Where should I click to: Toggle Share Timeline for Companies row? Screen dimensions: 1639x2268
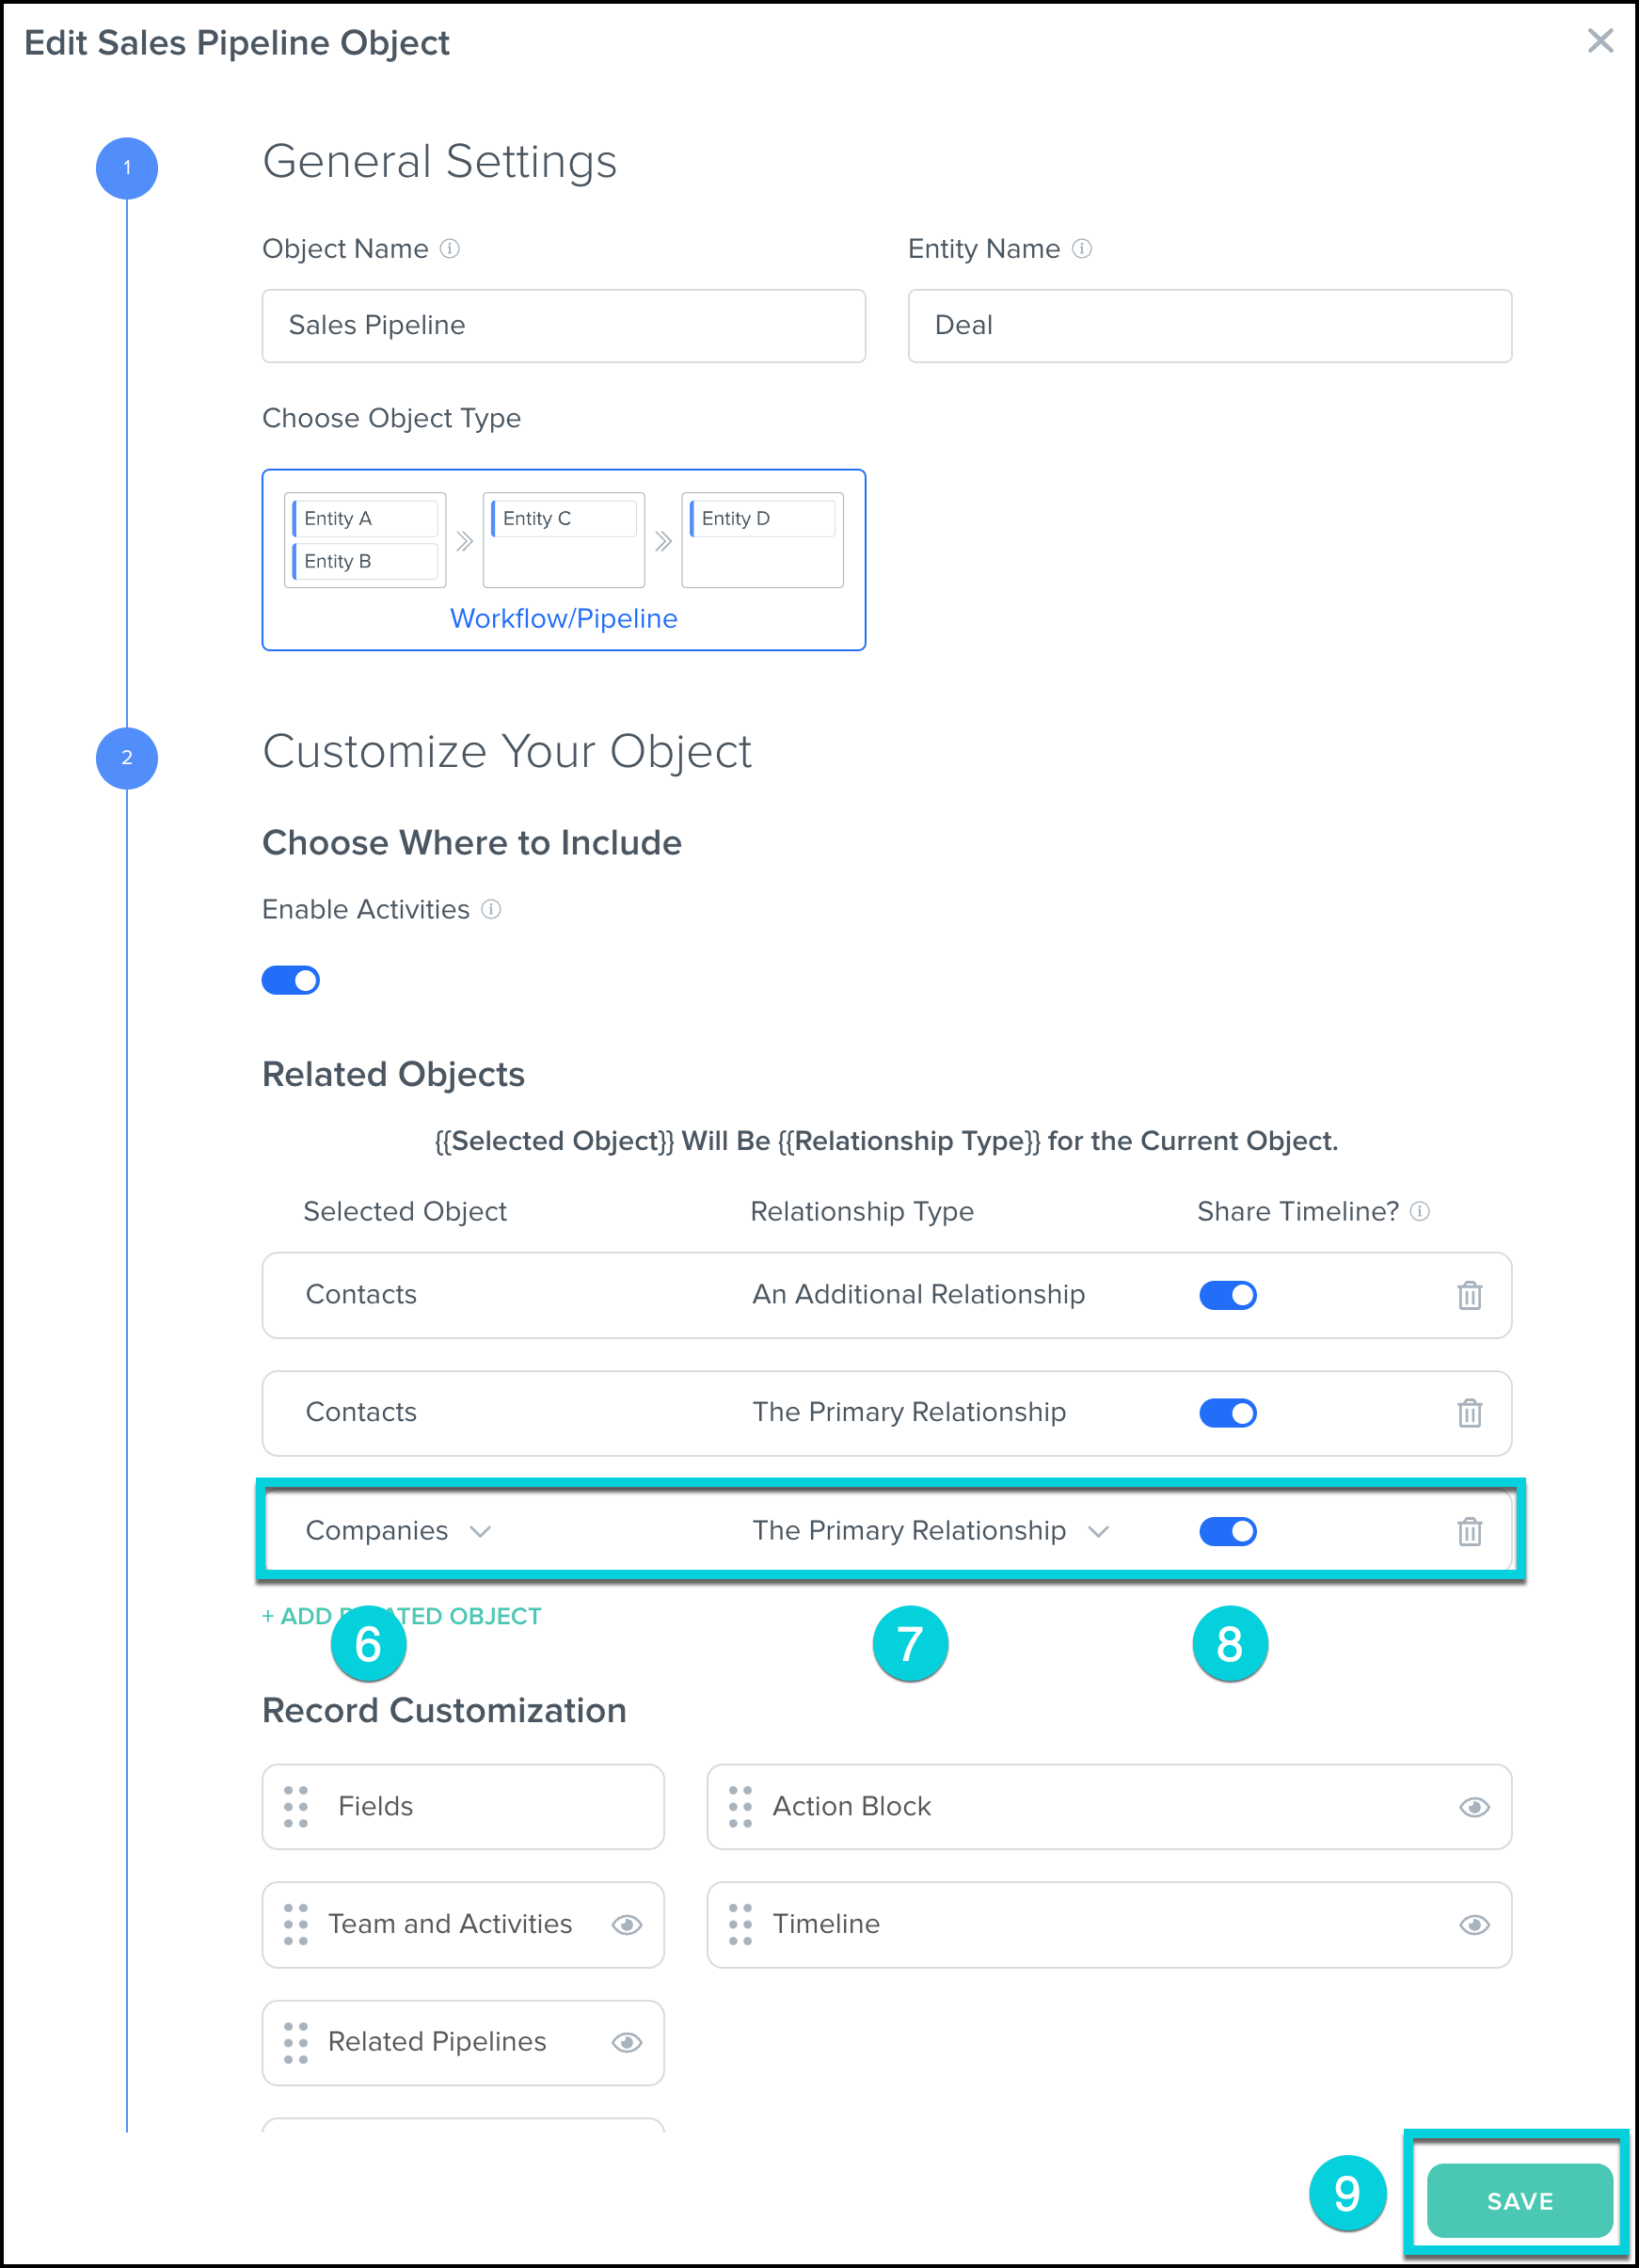coord(1227,1531)
